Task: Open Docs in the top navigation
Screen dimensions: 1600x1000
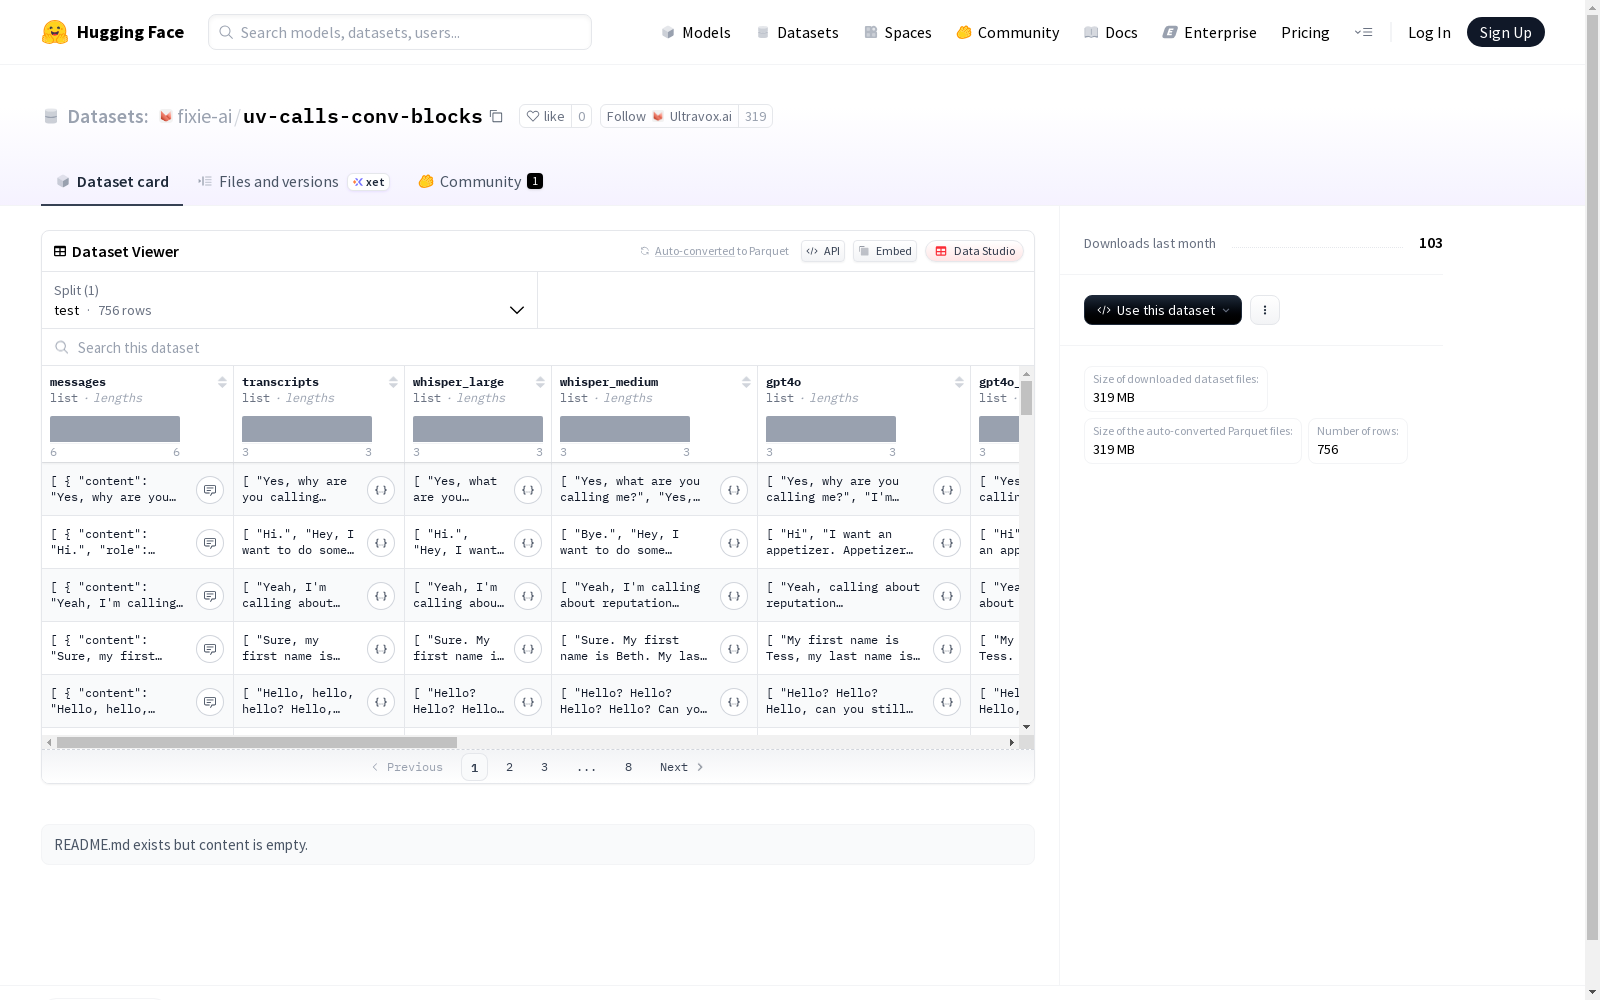Action: pos(1110,32)
